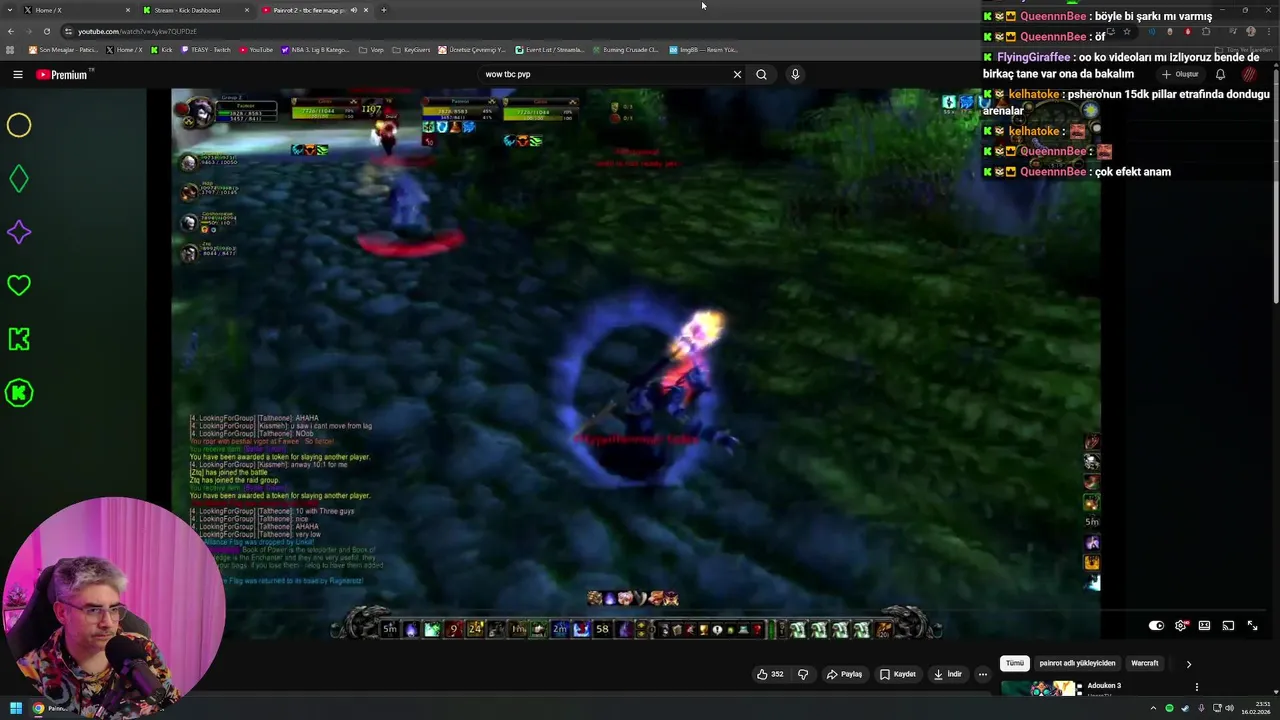Expand the Vorp bookmarks folder

(370, 49)
